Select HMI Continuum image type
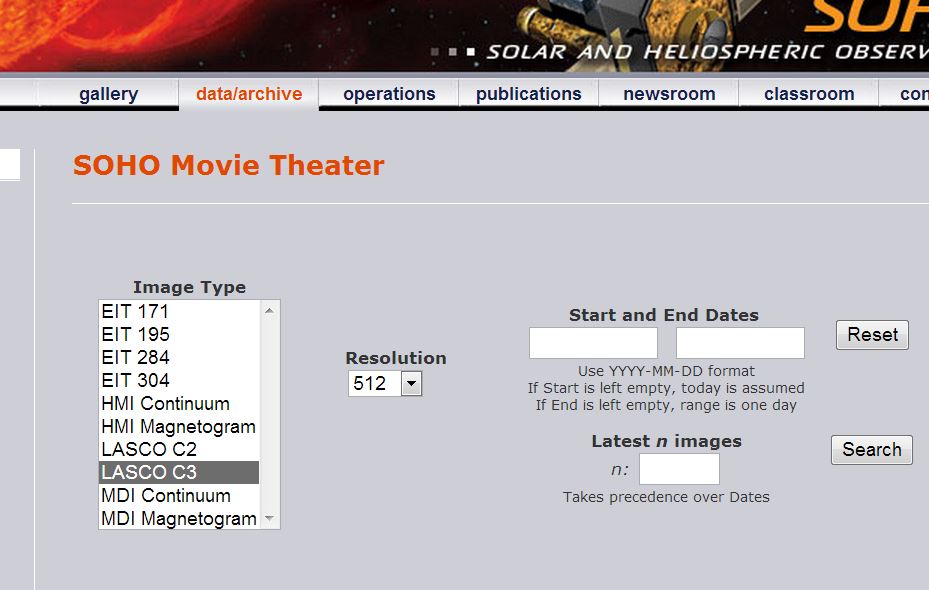This screenshot has height=590, width=929. [179, 403]
